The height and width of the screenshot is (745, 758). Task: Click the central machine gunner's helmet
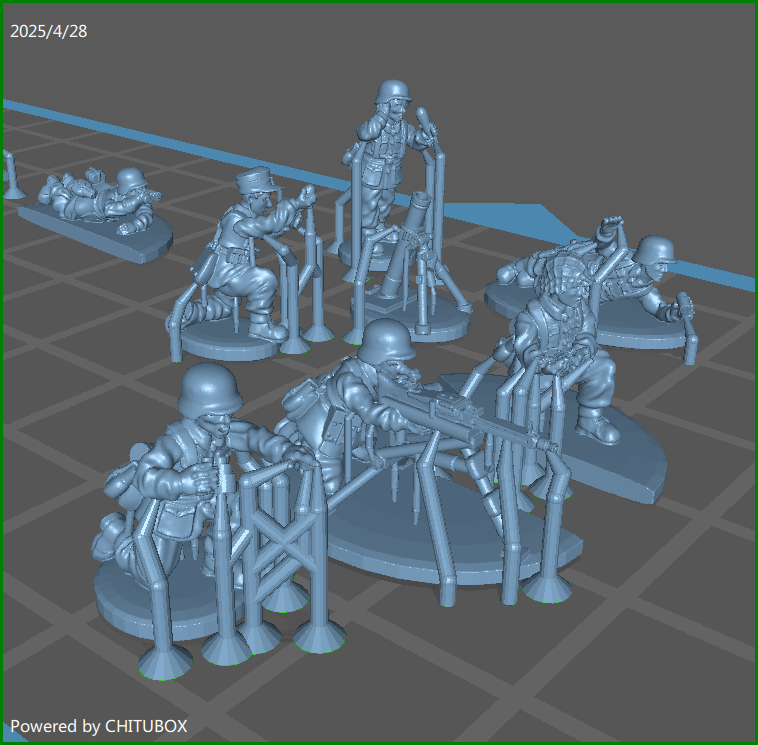[386, 343]
